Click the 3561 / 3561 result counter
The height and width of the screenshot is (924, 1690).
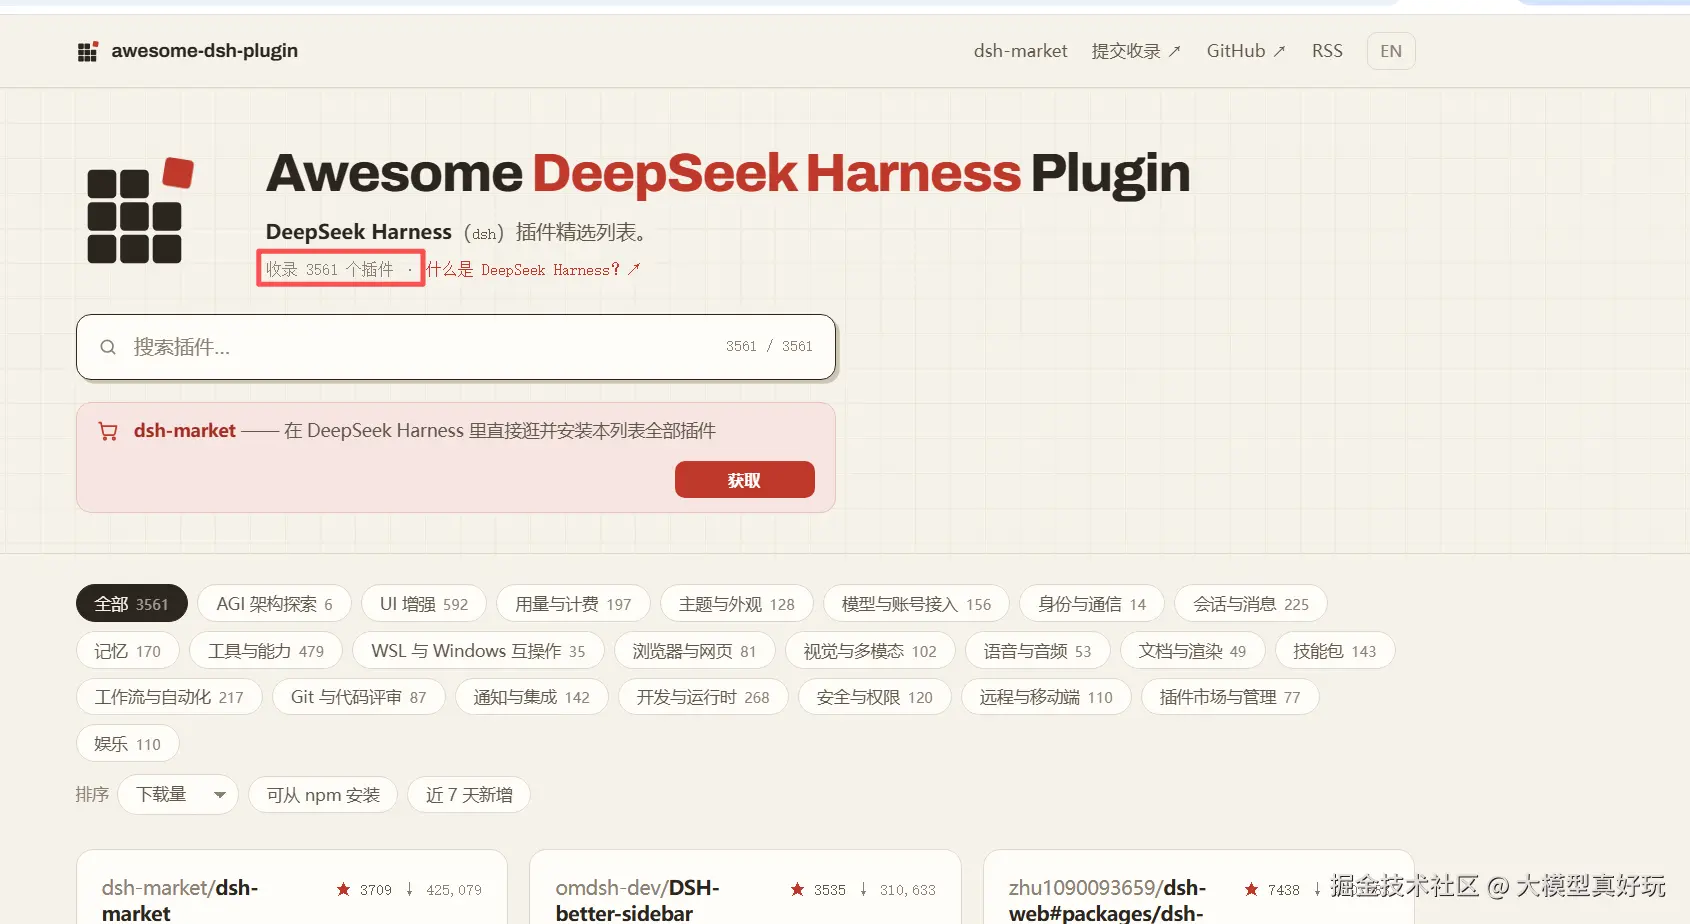(x=769, y=346)
